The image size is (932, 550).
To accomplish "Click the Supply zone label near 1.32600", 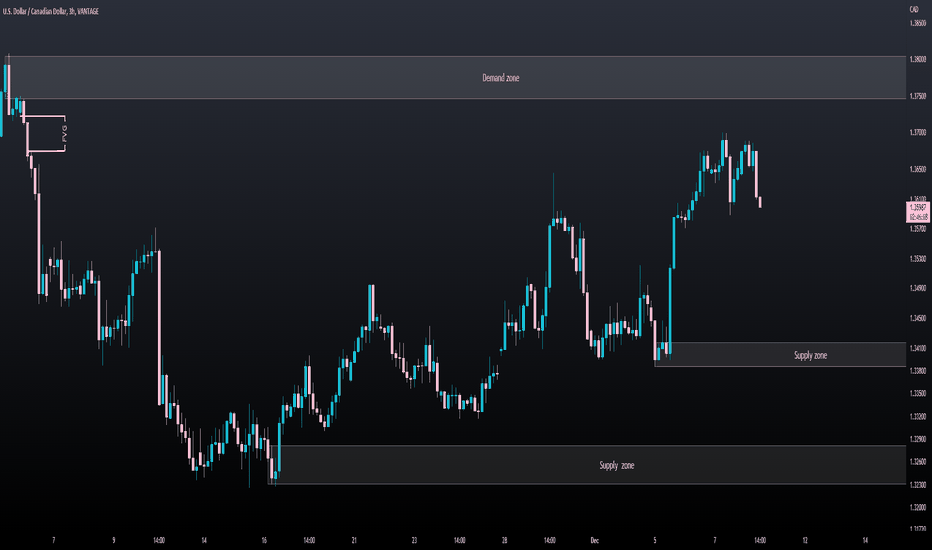I will point(616,466).
